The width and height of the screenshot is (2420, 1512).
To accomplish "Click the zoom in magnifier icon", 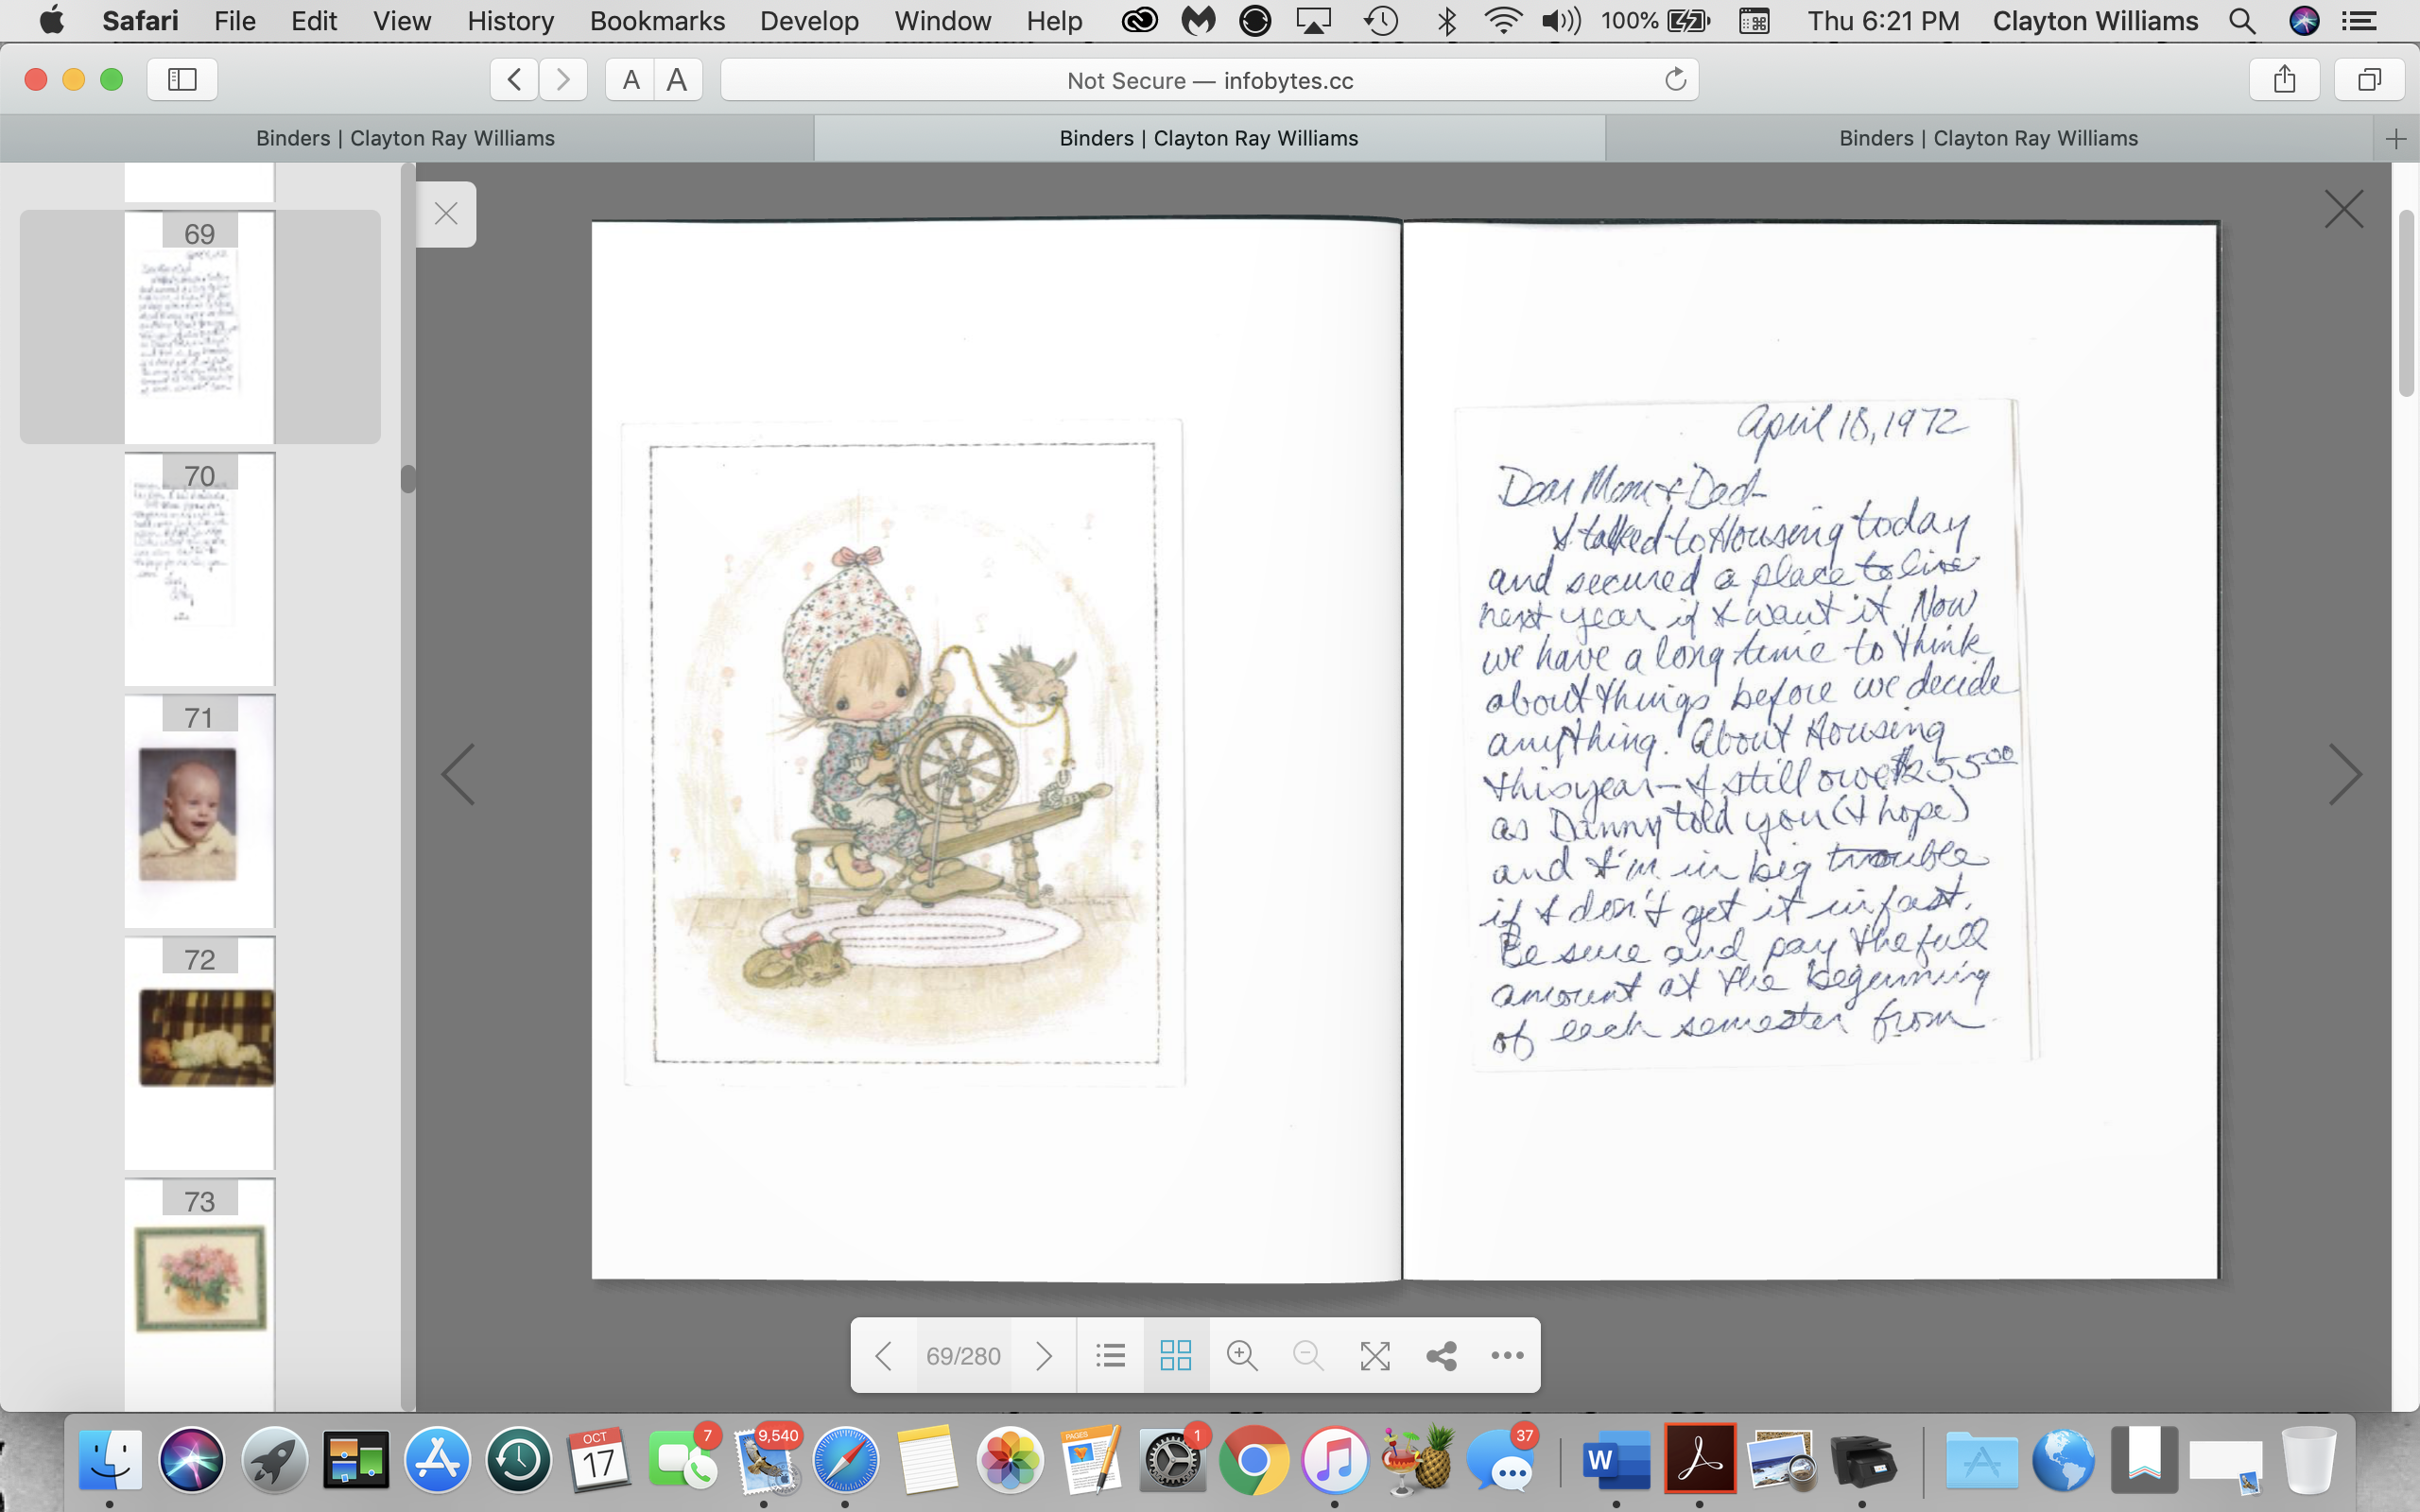I will 1241,1355.
